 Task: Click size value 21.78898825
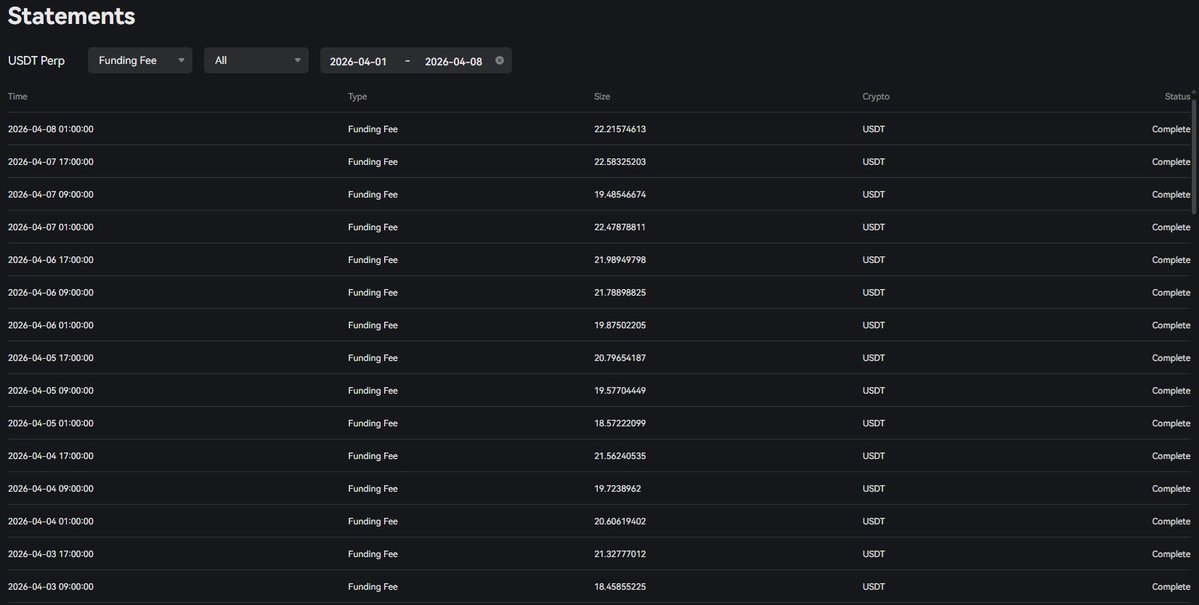(620, 293)
